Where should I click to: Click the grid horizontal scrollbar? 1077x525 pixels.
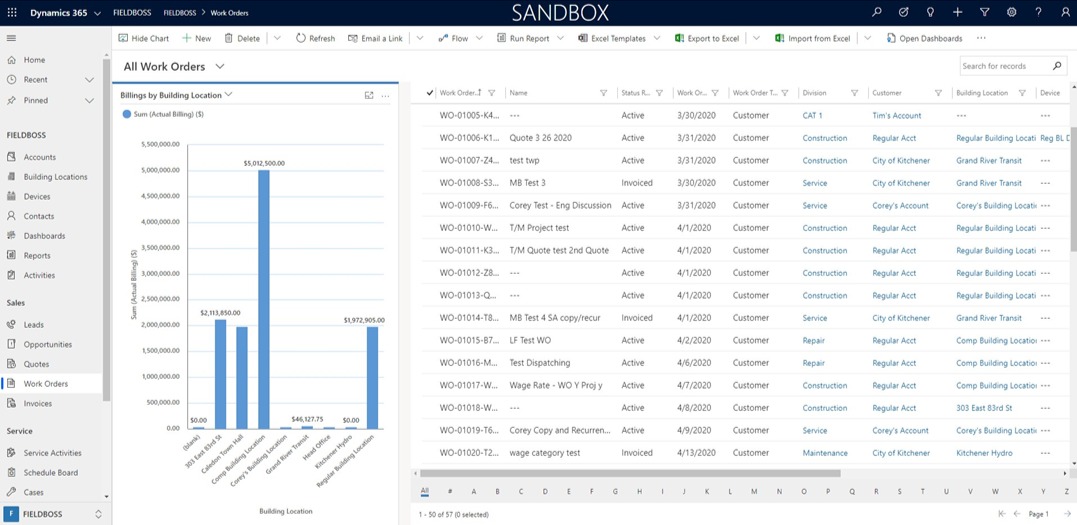pyautogui.click(x=630, y=473)
